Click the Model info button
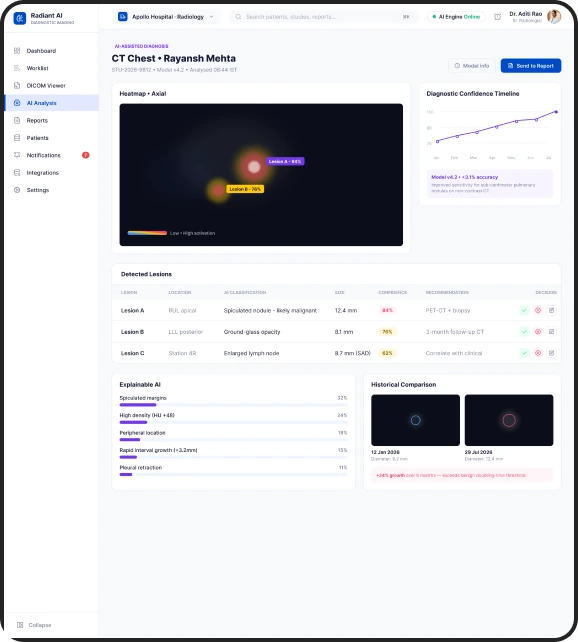Screen dimensions: 578x642 (x=472, y=66)
